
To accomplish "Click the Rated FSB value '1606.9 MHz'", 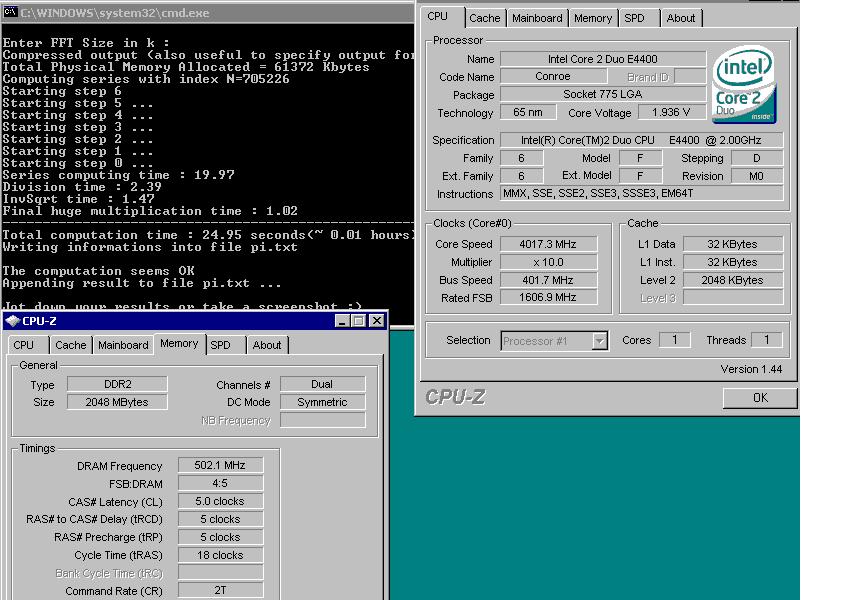I will 548,298.
